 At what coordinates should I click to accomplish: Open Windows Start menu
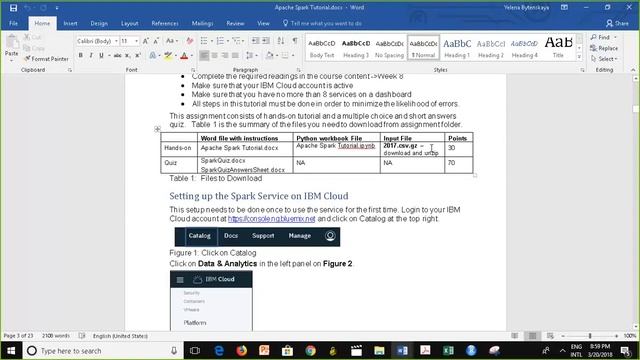click(11, 351)
